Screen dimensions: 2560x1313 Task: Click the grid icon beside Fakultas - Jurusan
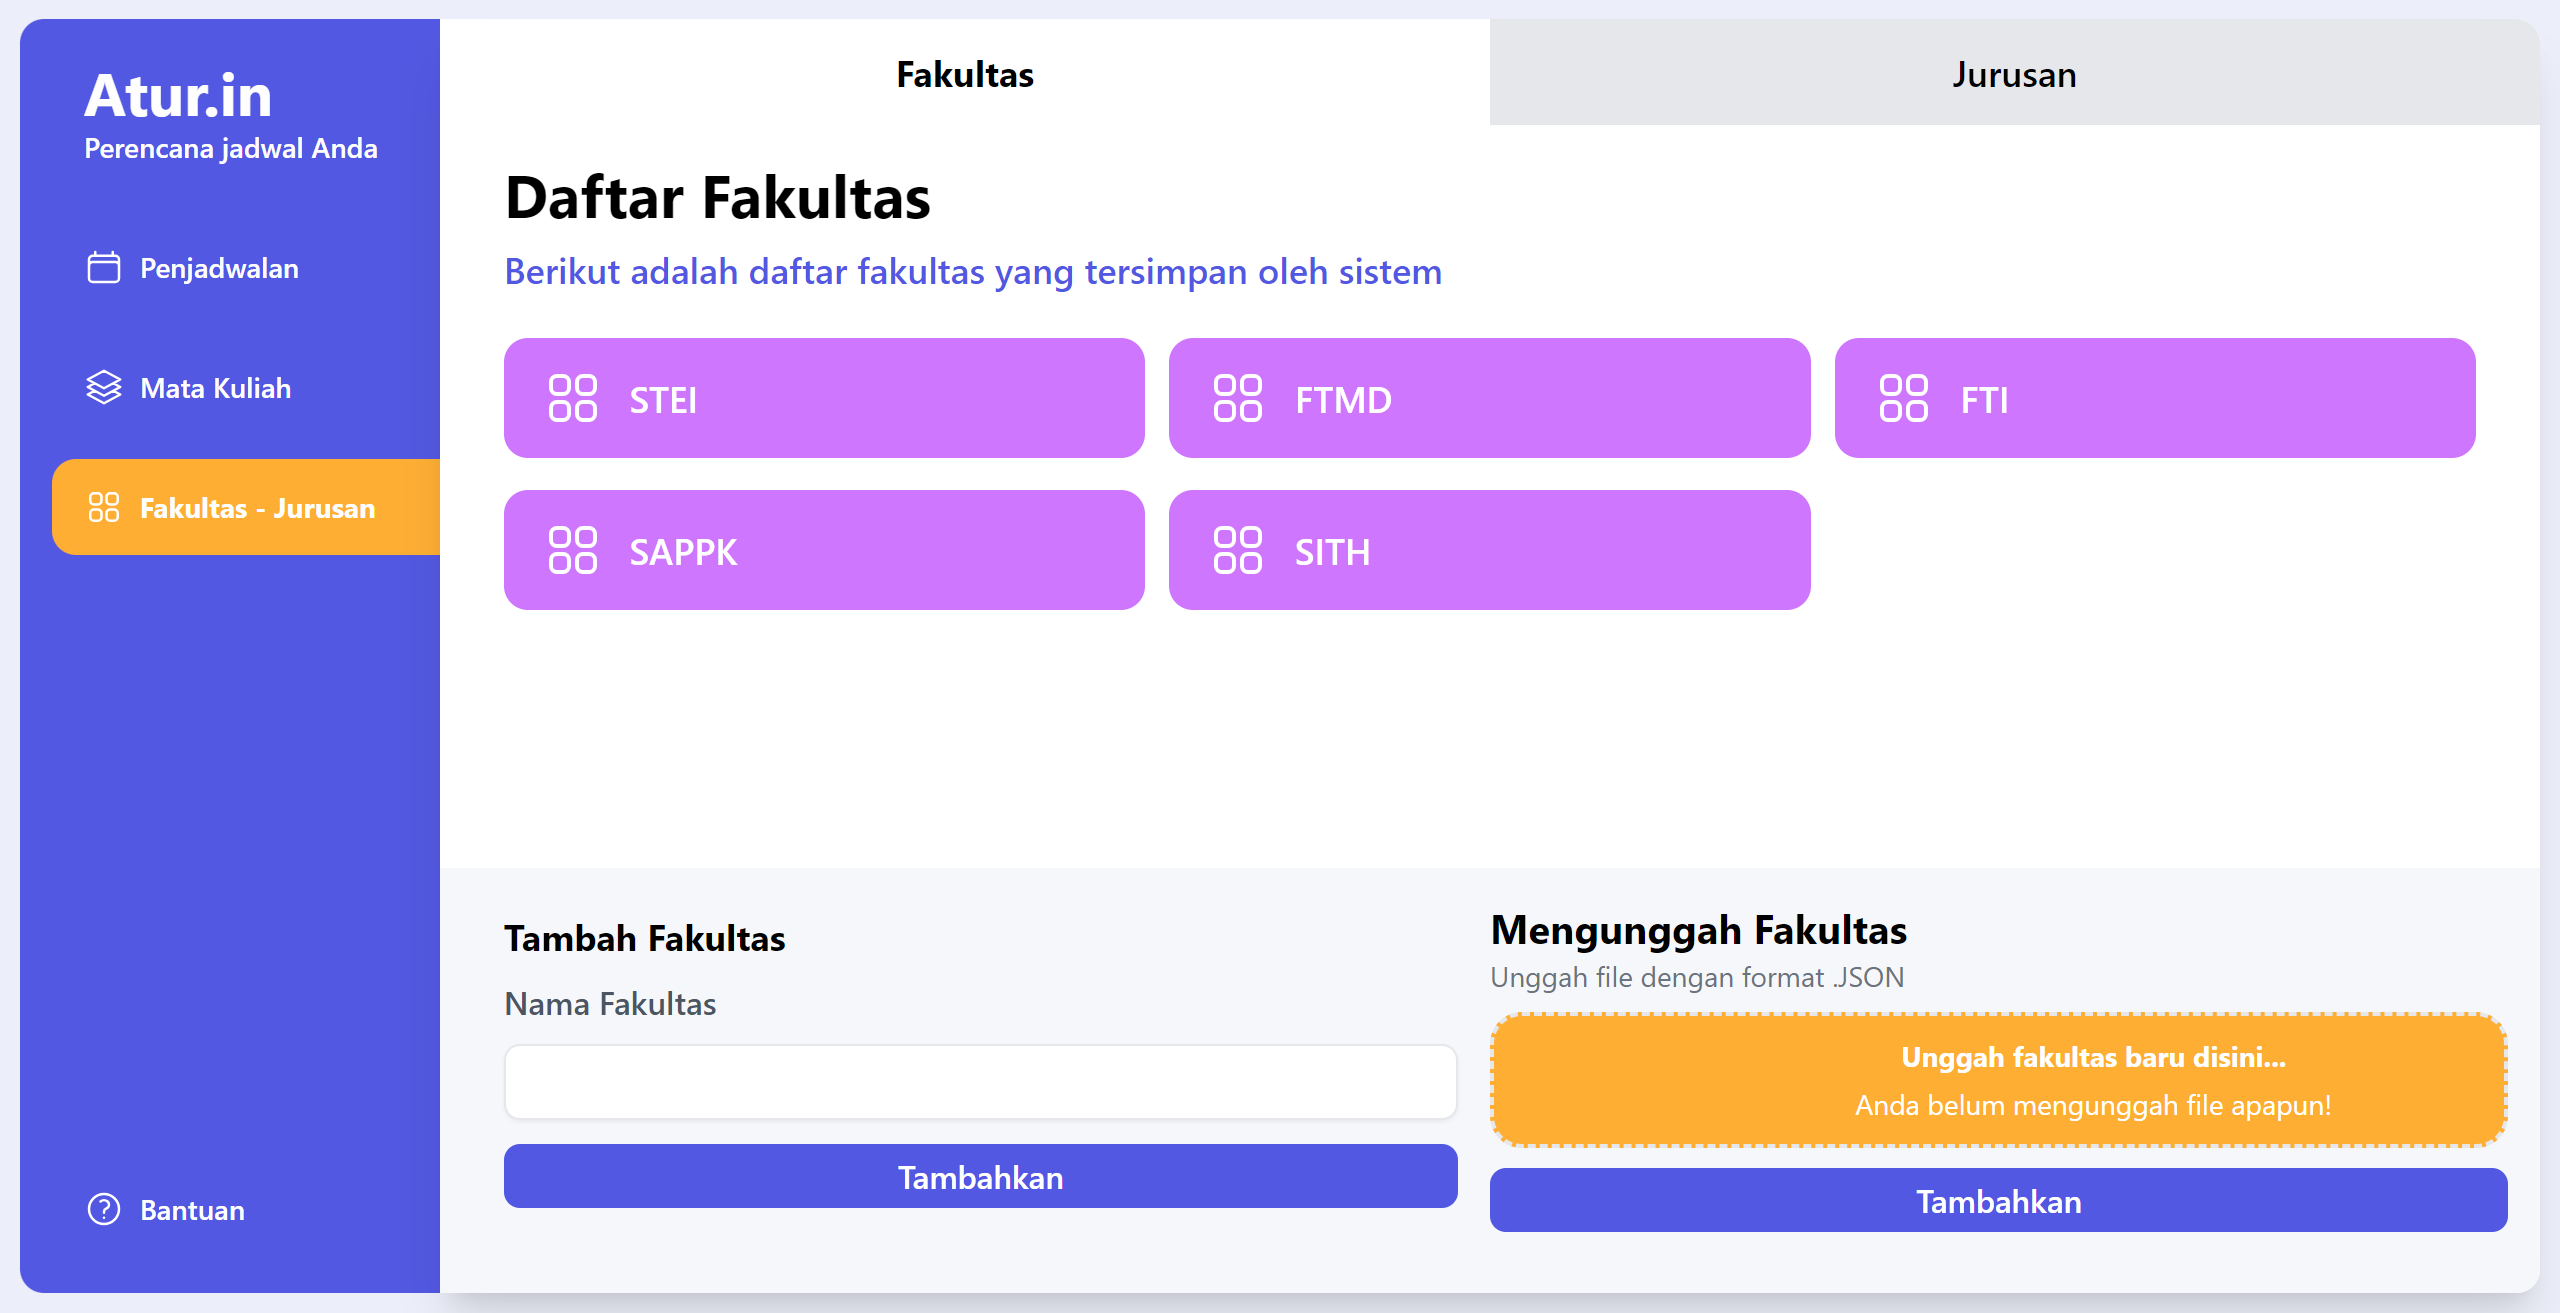pos(103,508)
